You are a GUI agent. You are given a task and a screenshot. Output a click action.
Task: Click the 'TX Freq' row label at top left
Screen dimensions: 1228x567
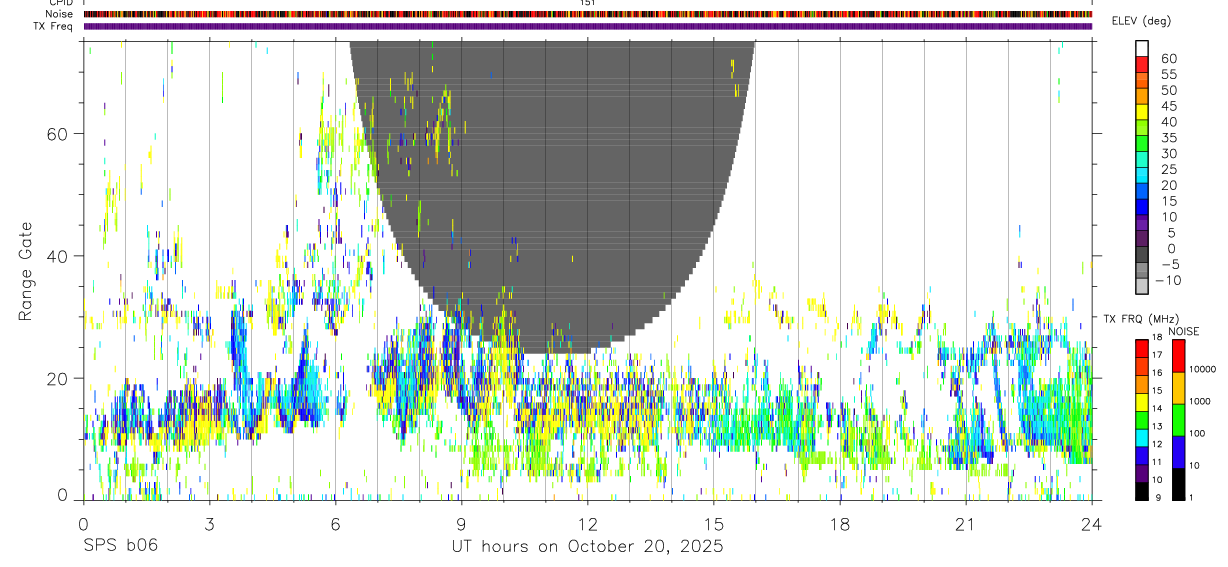click(x=54, y=26)
